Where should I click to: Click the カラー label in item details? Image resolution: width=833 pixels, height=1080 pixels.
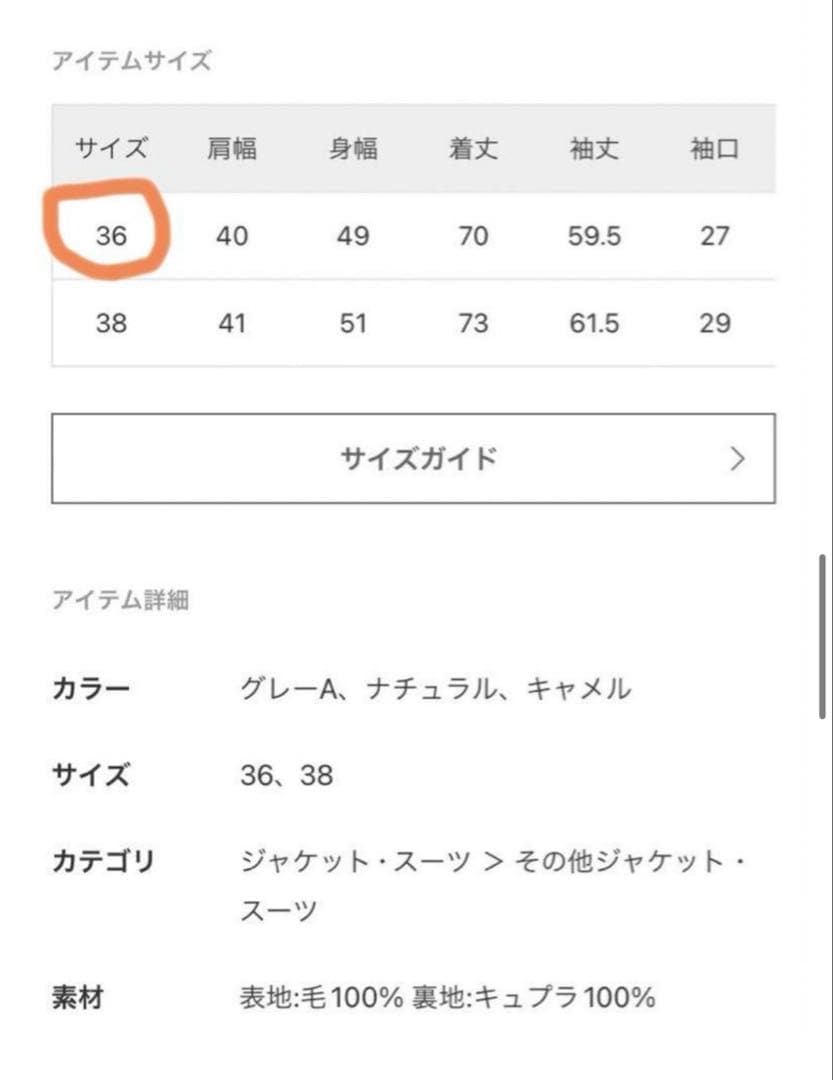(x=91, y=689)
